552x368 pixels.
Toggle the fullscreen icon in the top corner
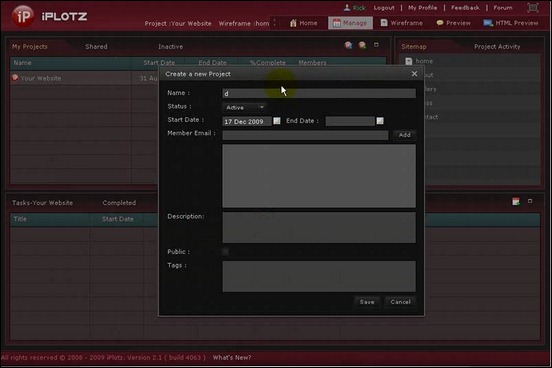click(x=533, y=7)
